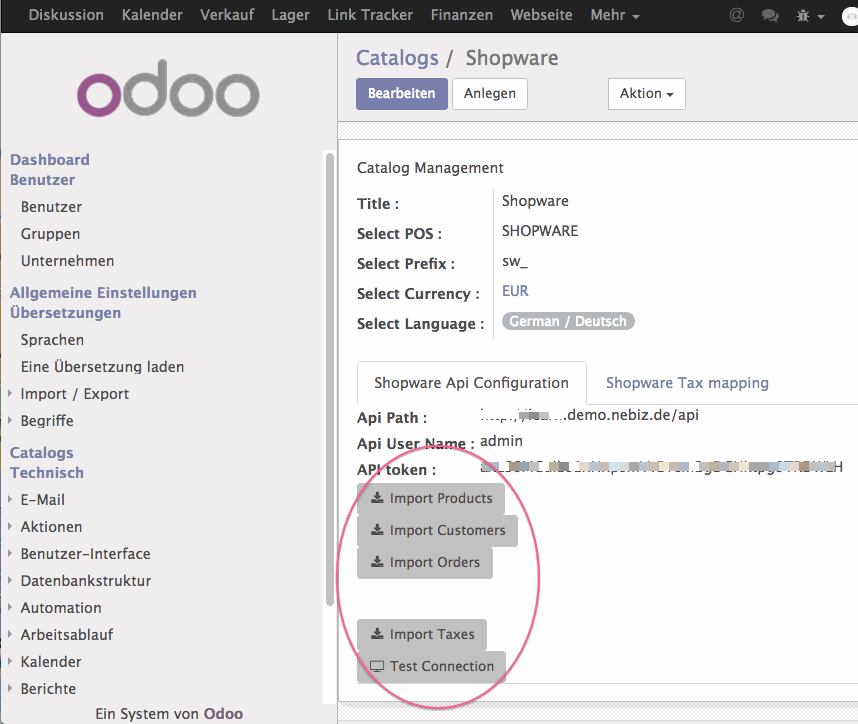The image size is (858, 724).
Task: Expand the Kalender sidebar menu arrow
Action: click(x=10, y=661)
